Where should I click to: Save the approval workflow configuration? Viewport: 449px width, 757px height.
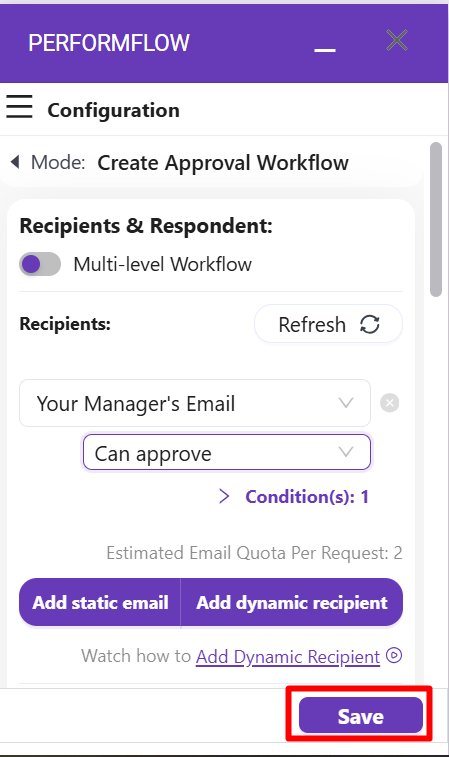coord(361,715)
